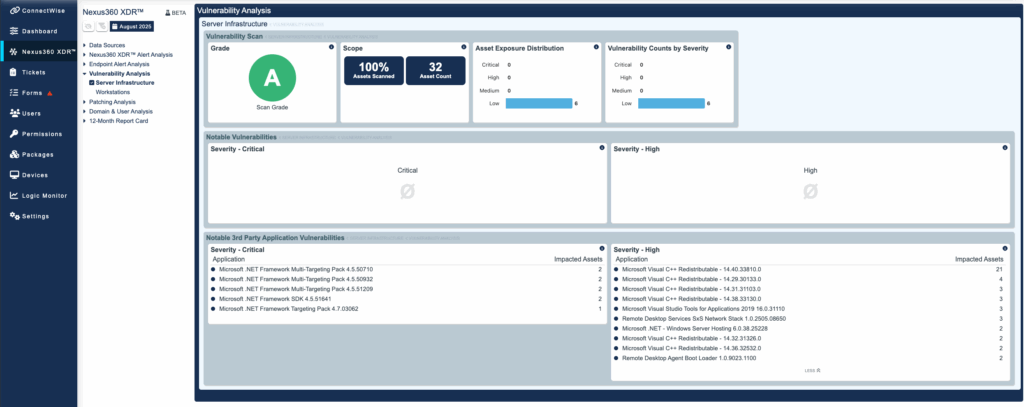This screenshot has width=1024, height=407.
Task: Open Logic Monitor from the sidebar
Action: pos(44,195)
